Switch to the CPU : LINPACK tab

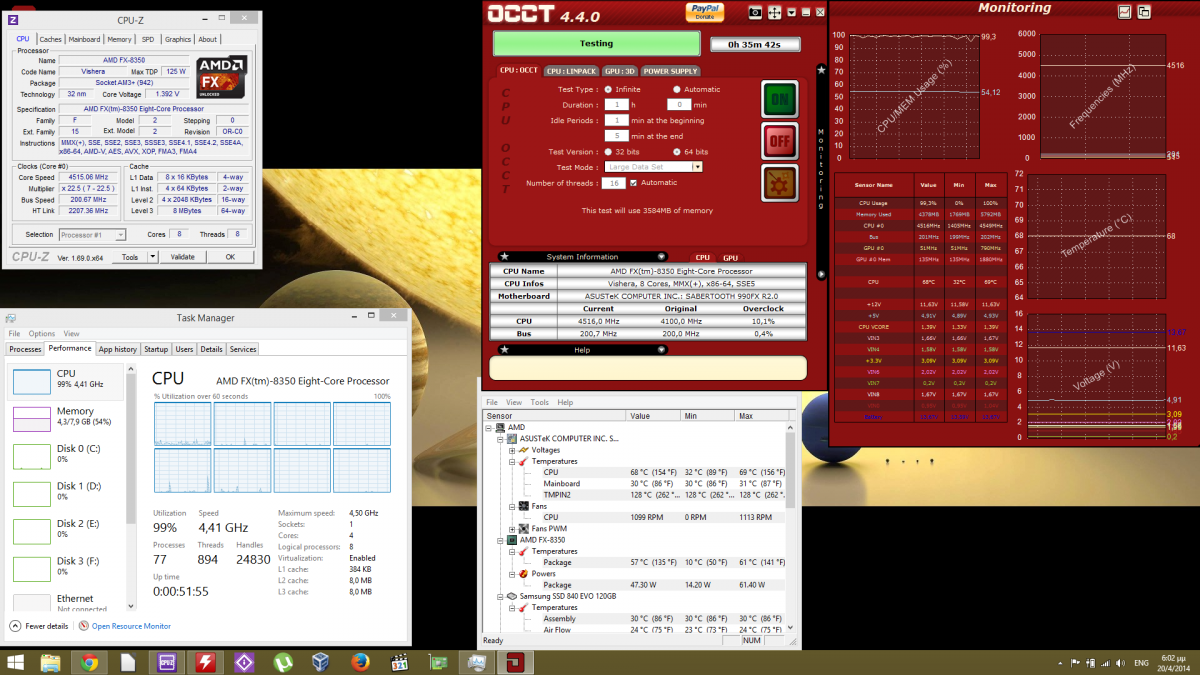[x=569, y=71]
